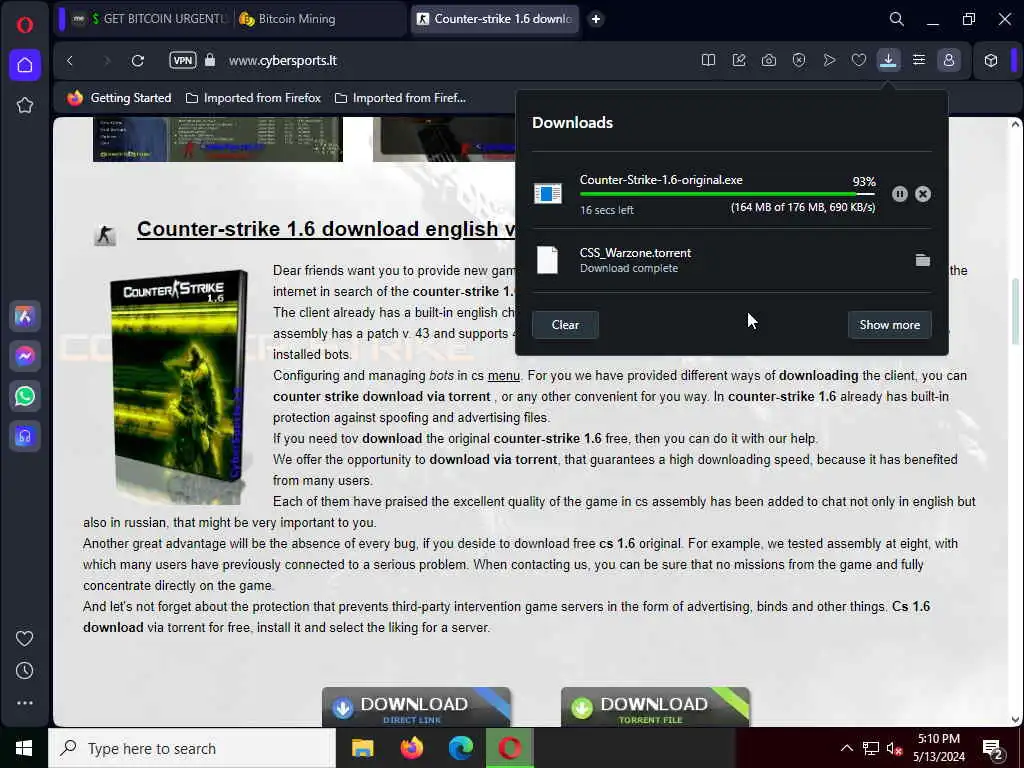Click Counter-Strike-1.6-original.exe file name
Viewport: 1024px width, 768px height.
(x=661, y=180)
